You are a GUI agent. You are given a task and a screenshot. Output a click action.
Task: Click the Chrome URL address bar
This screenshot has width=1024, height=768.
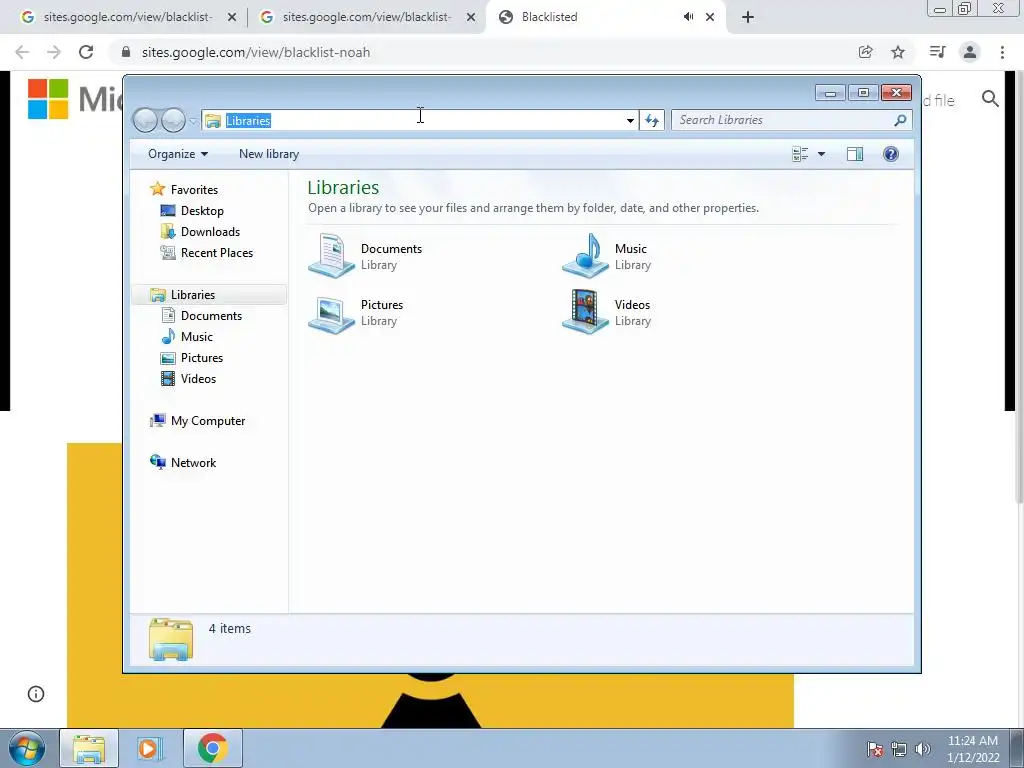click(483, 52)
